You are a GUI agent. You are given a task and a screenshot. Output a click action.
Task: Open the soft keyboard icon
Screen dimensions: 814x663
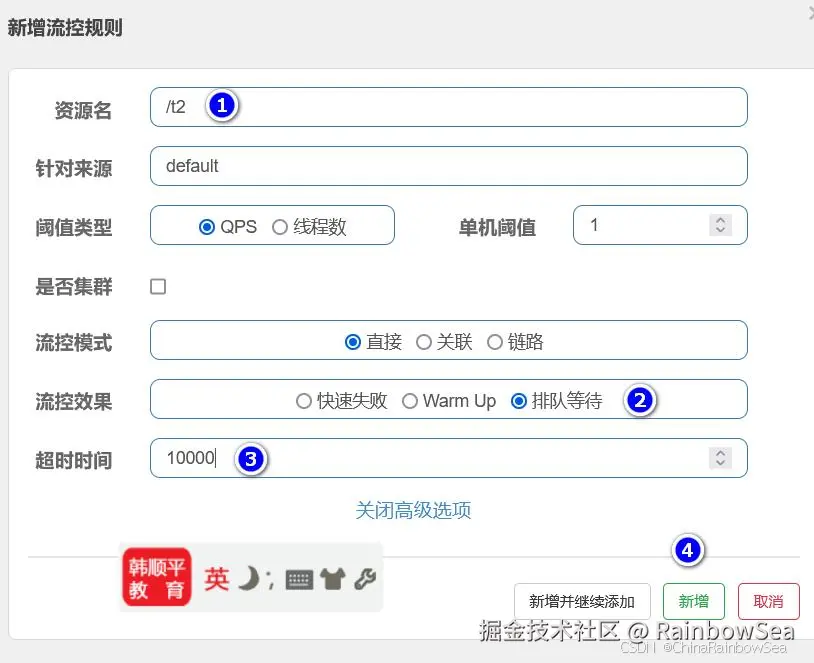(299, 579)
